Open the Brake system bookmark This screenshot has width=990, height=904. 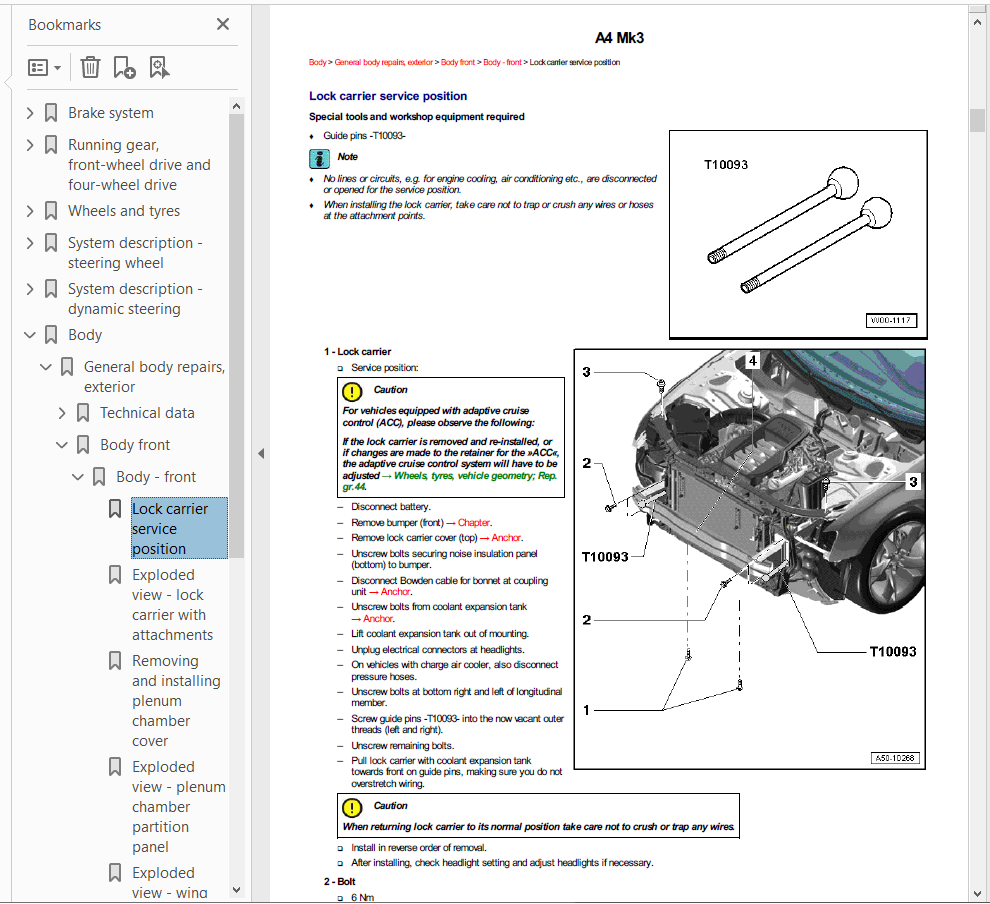(110, 113)
